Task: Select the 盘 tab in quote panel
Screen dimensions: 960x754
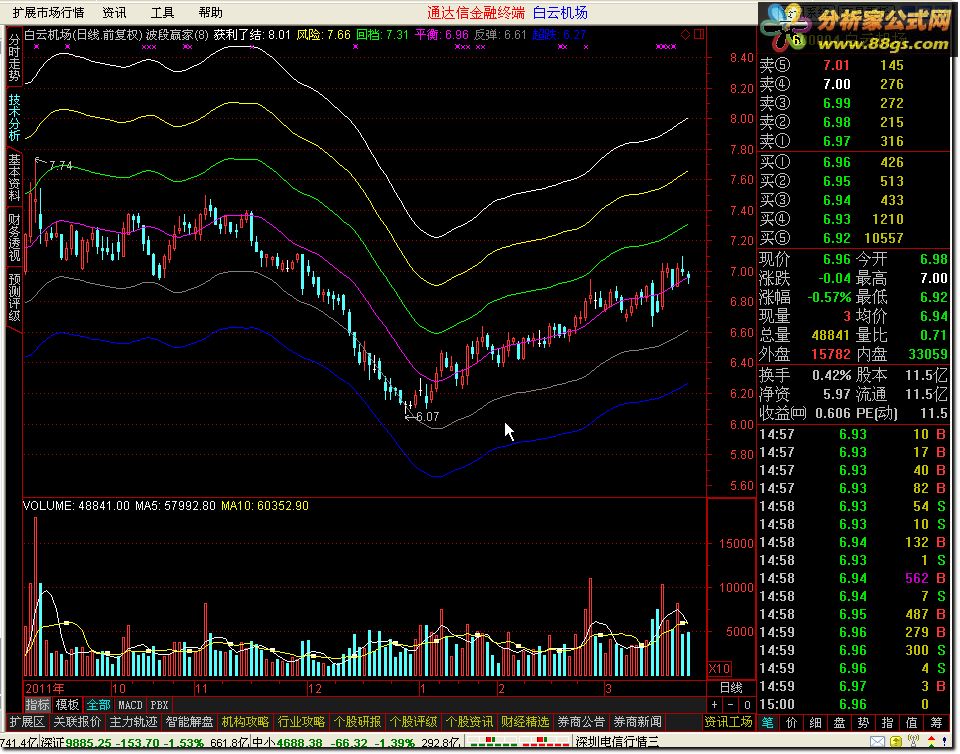Action: click(839, 723)
